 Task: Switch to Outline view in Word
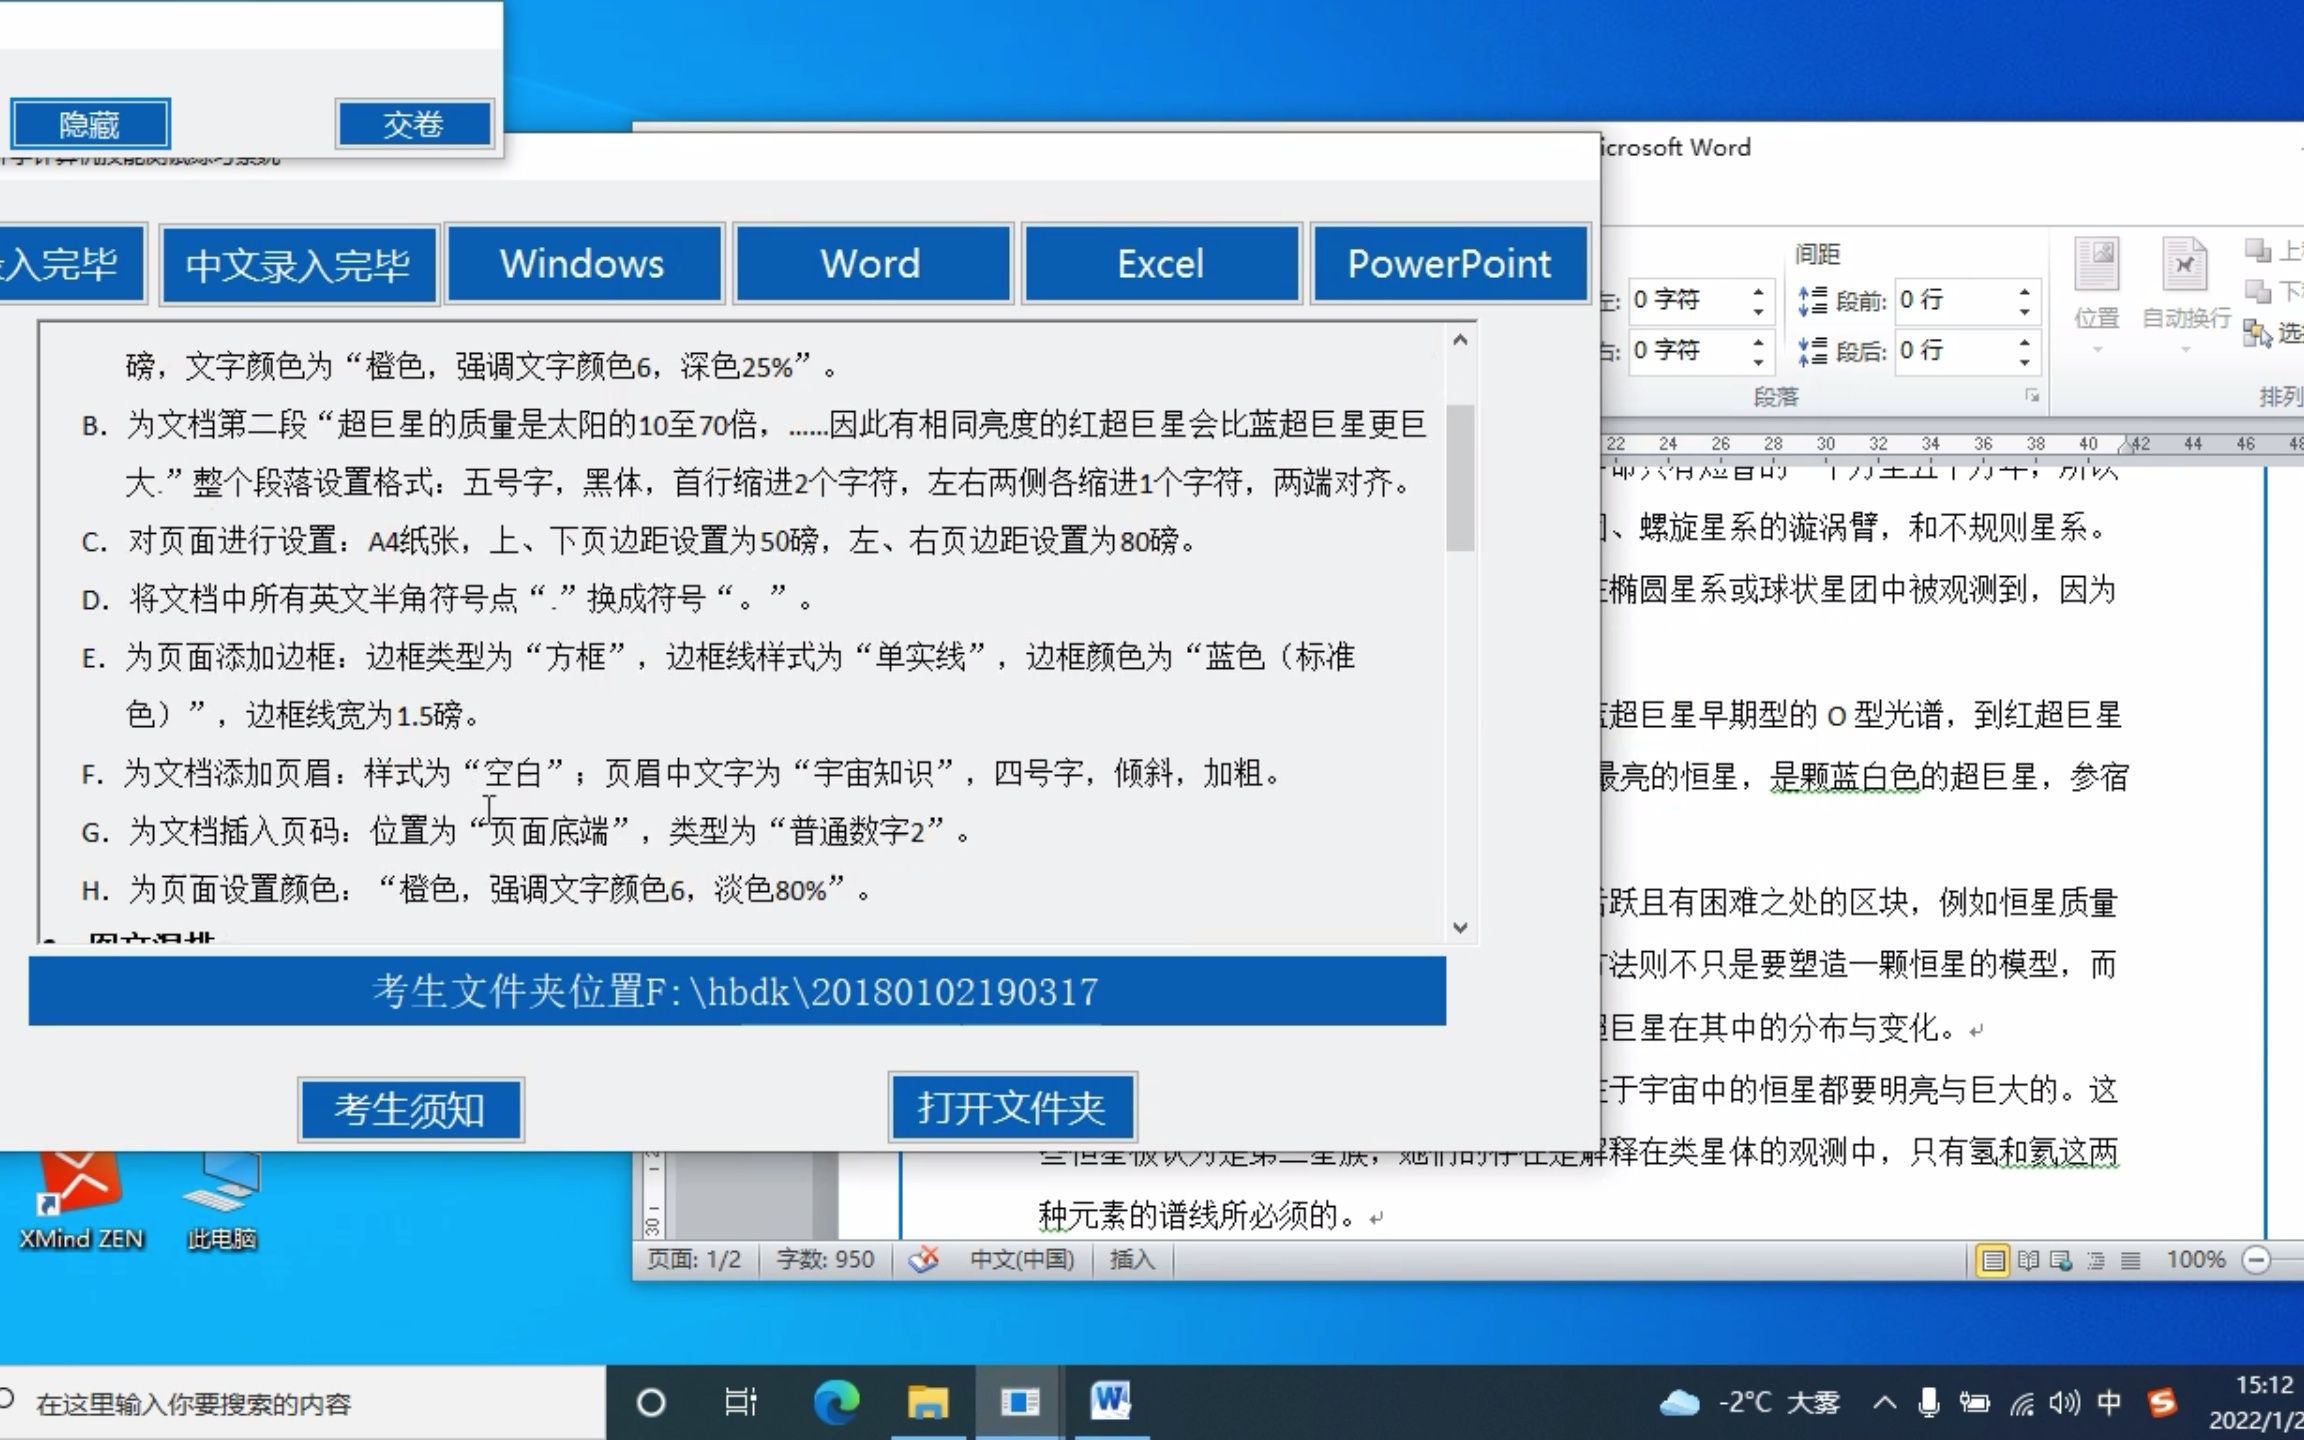click(2096, 1260)
